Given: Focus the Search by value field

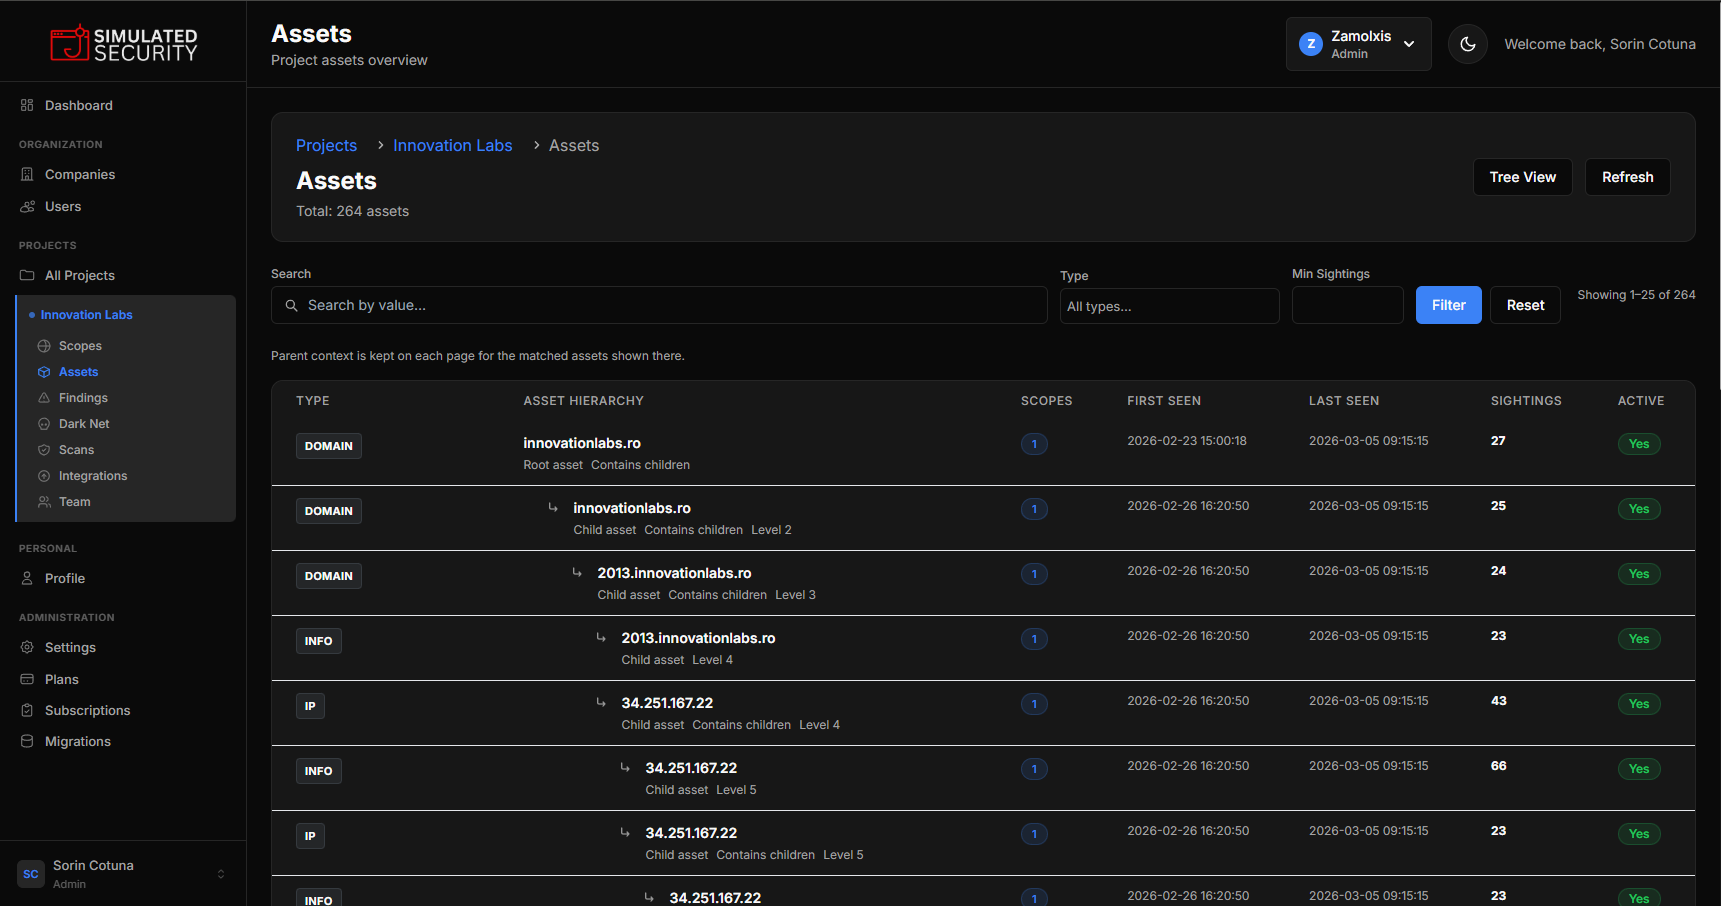Looking at the screenshot, I should (660, 305).
